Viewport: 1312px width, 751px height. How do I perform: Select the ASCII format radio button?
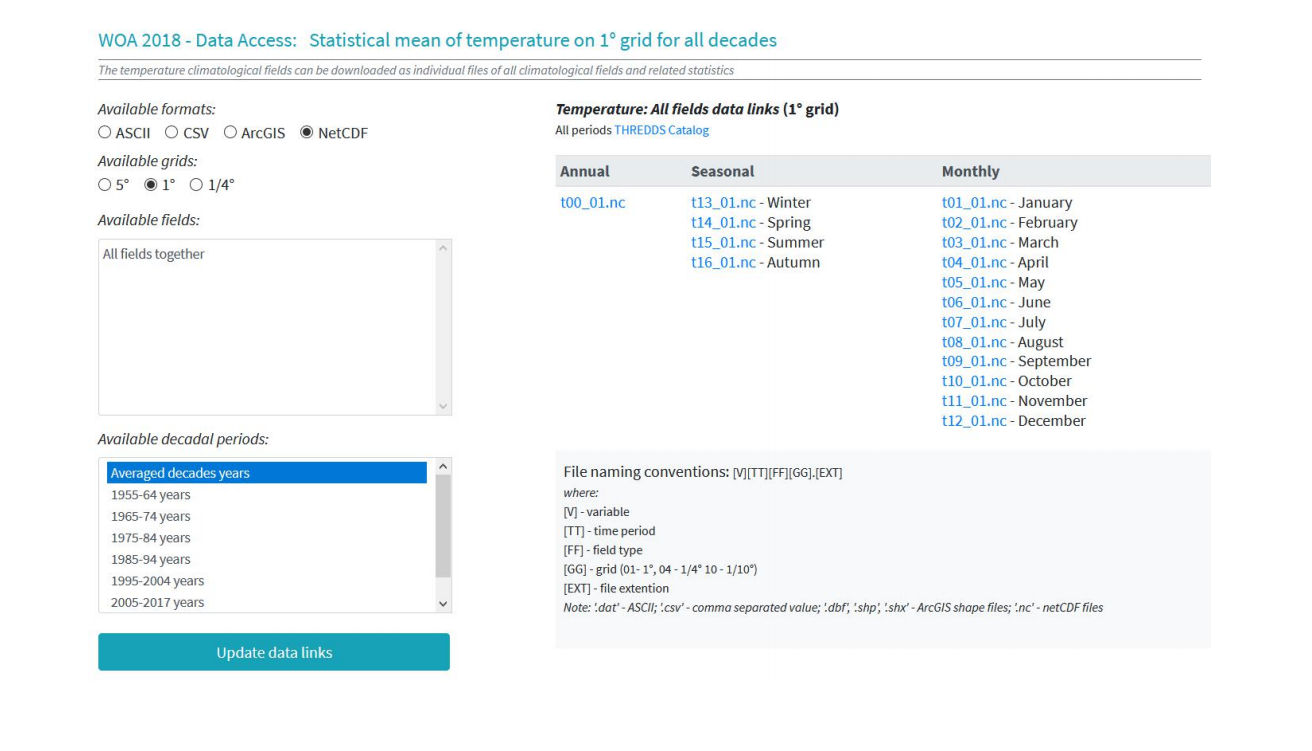[105, 133]
